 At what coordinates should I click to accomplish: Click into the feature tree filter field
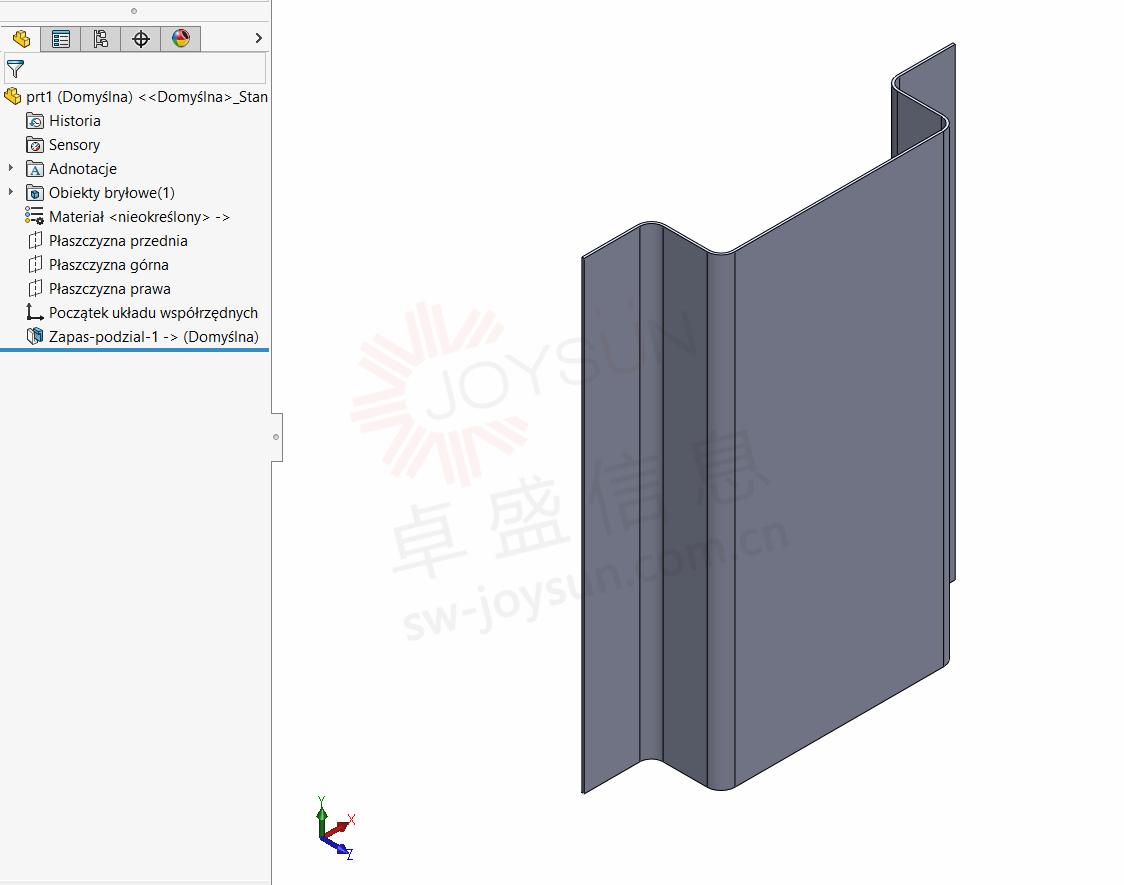click(x=135, y=69)
